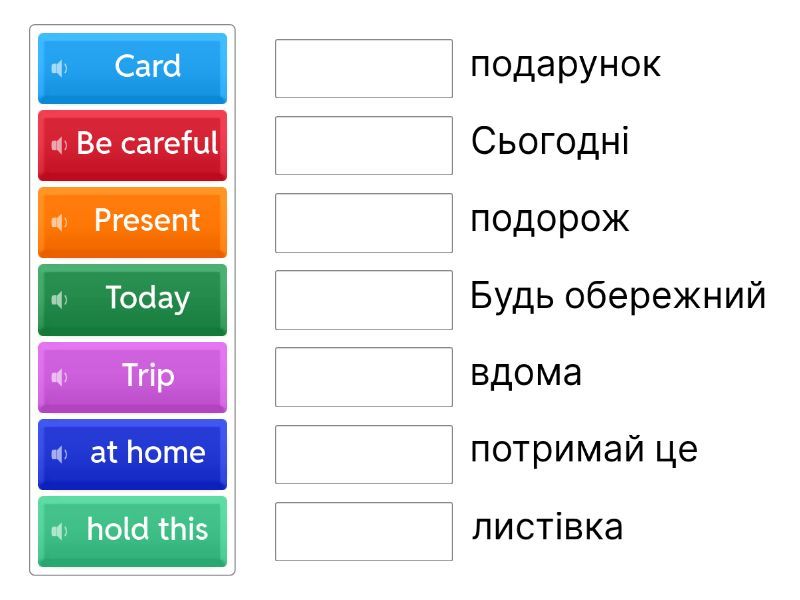This screenshot has width=800, height=600.
Task: Click the drop box beside вдома
Action: [x=364, y=377]
